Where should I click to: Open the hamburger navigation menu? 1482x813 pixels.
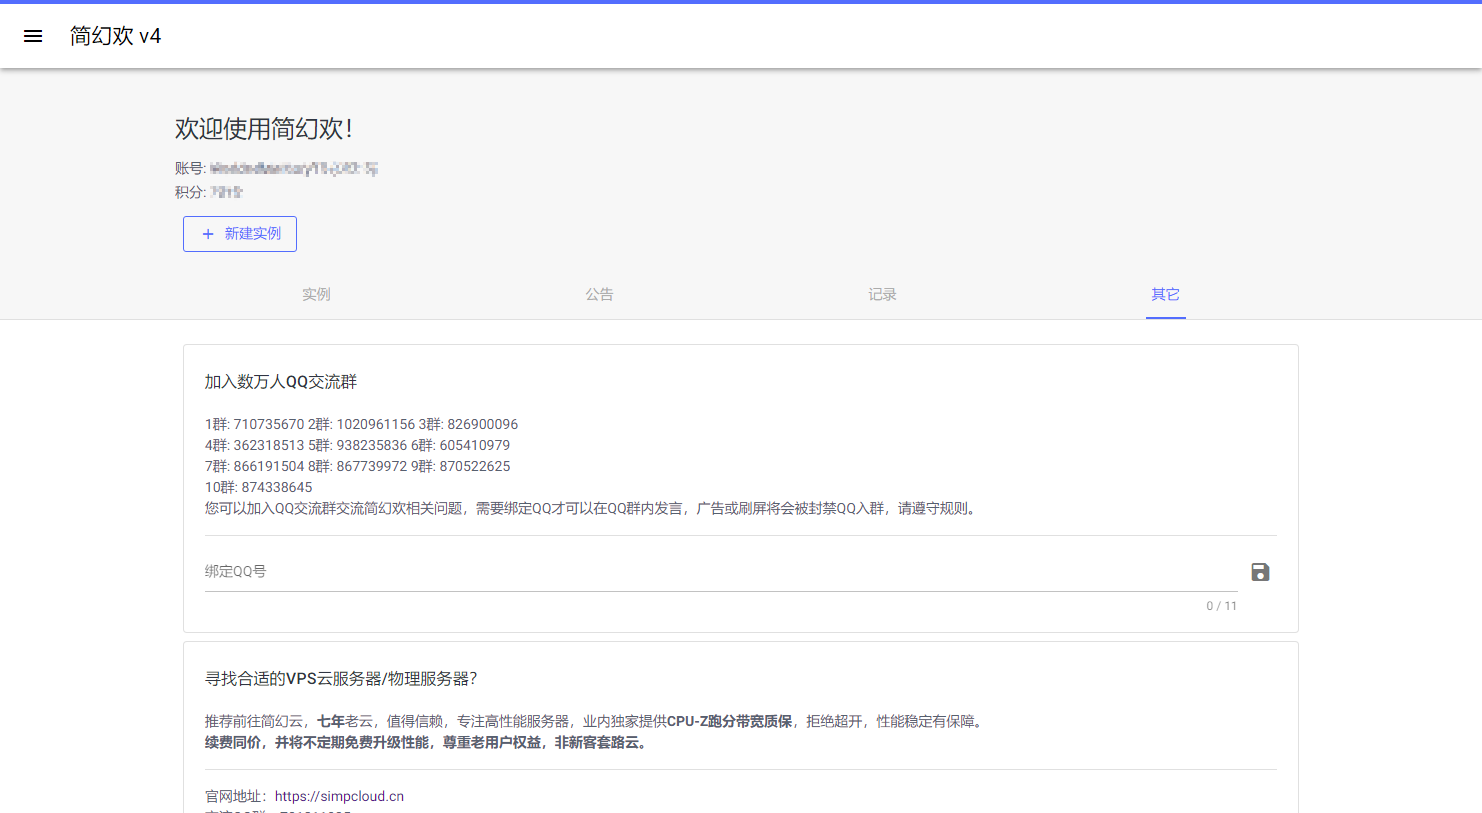coord(33,36)
